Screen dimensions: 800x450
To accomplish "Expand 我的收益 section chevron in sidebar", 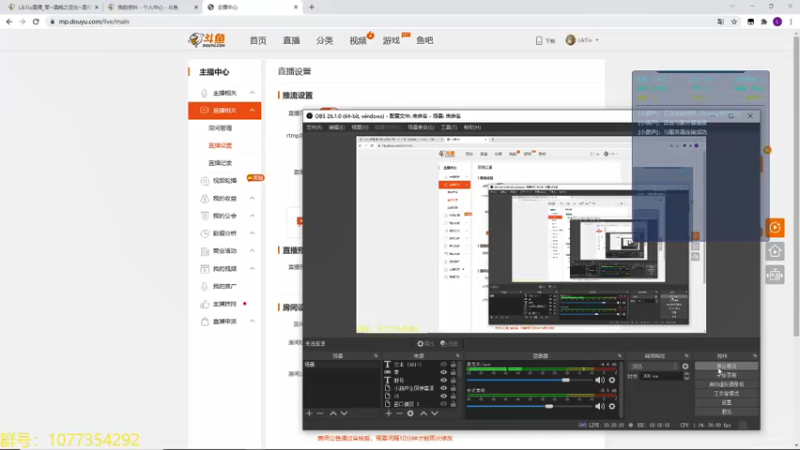I will pyautogui.click(x=252, y=198).
